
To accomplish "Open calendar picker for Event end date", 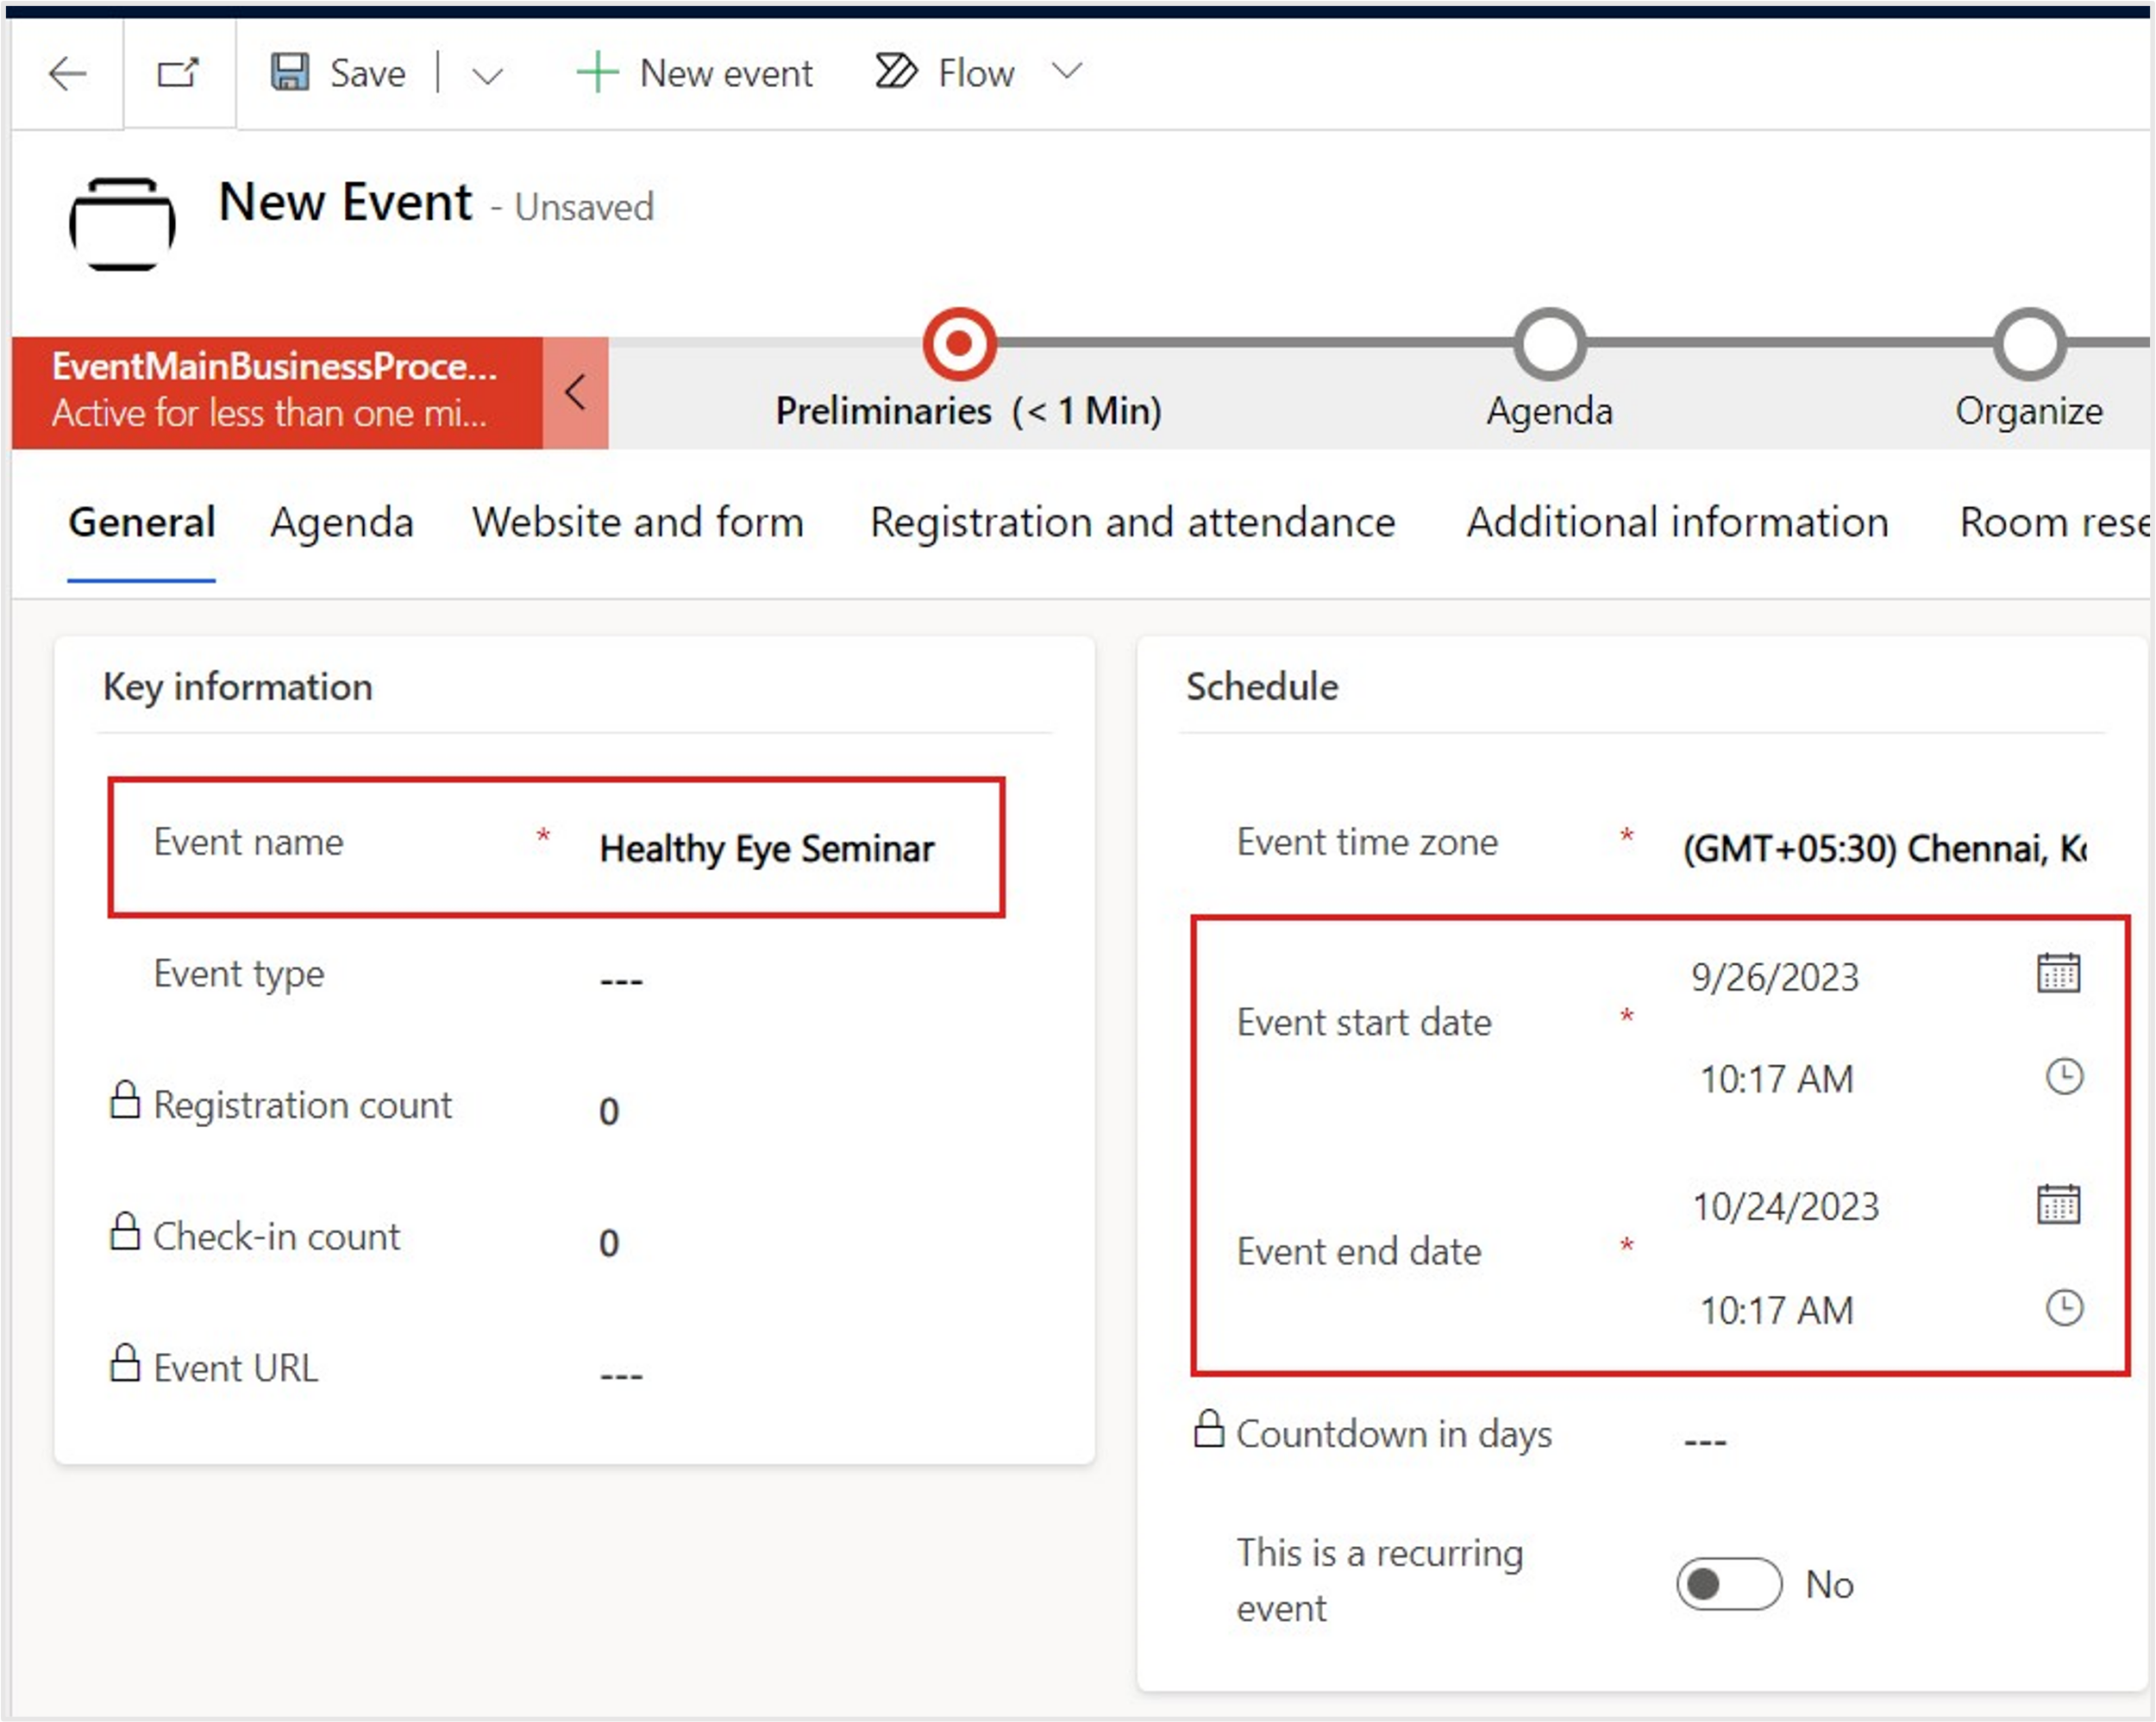I will (2058, 1204).
